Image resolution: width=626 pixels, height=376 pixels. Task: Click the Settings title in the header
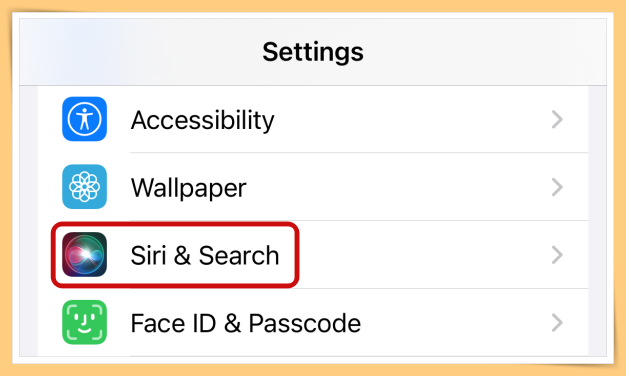coord(313,52)
